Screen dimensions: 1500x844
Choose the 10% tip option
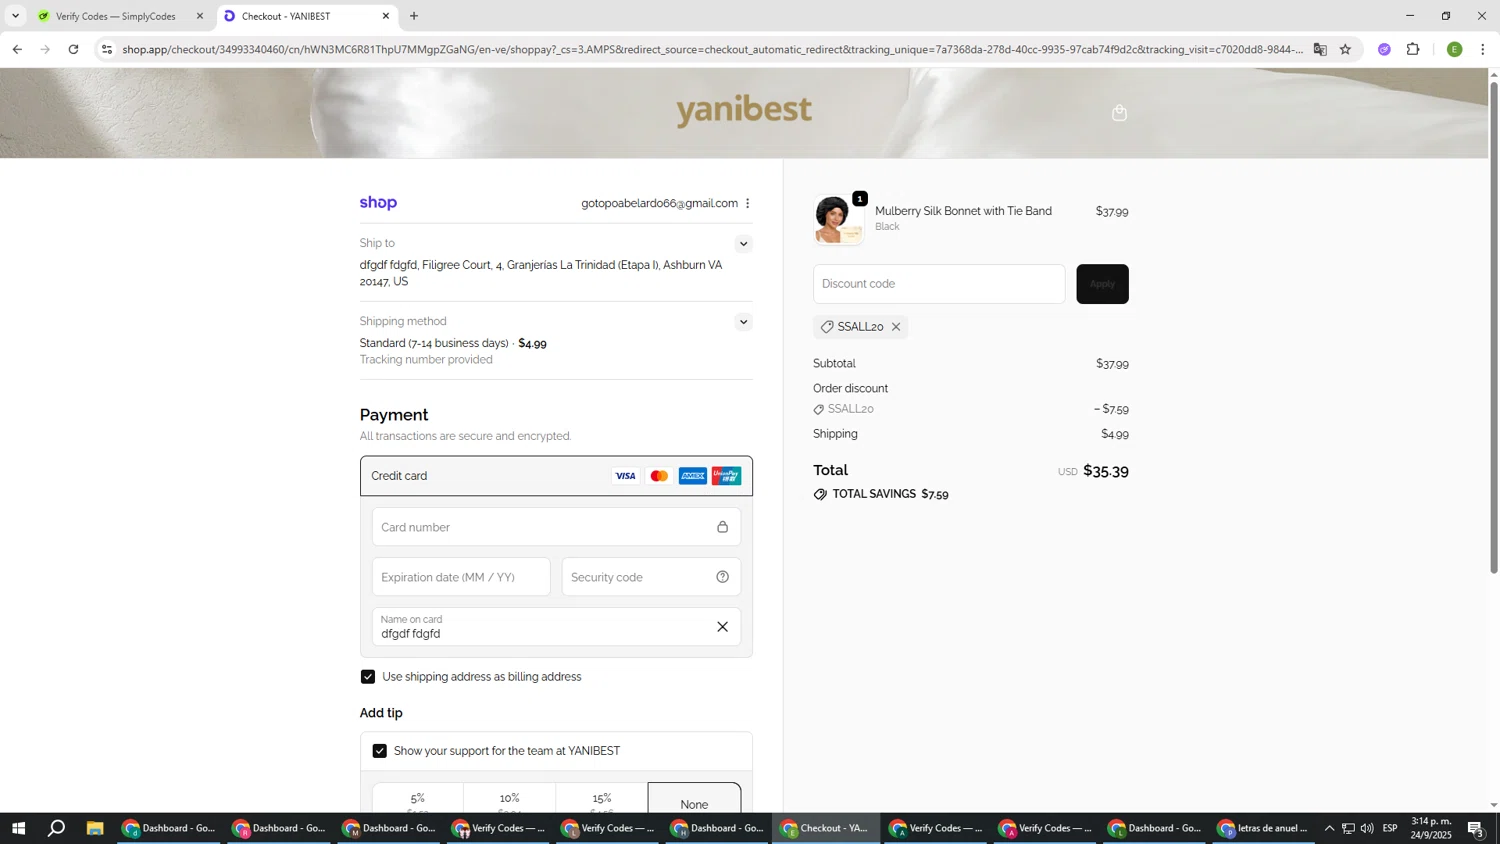point(510,798)
